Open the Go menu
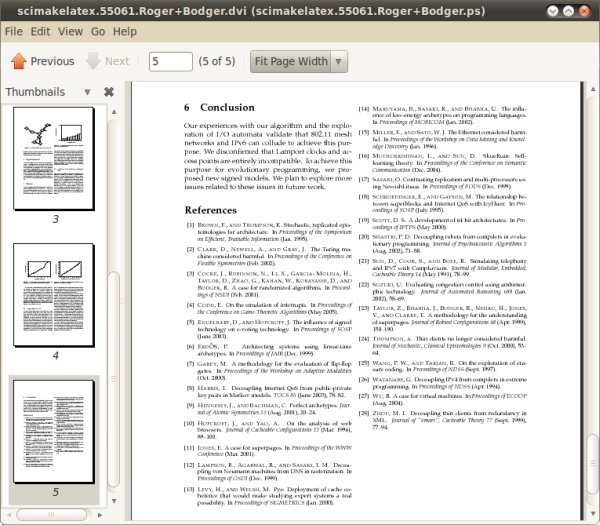The width and height of the screenshot is (600, 525). tap(98, 31)
